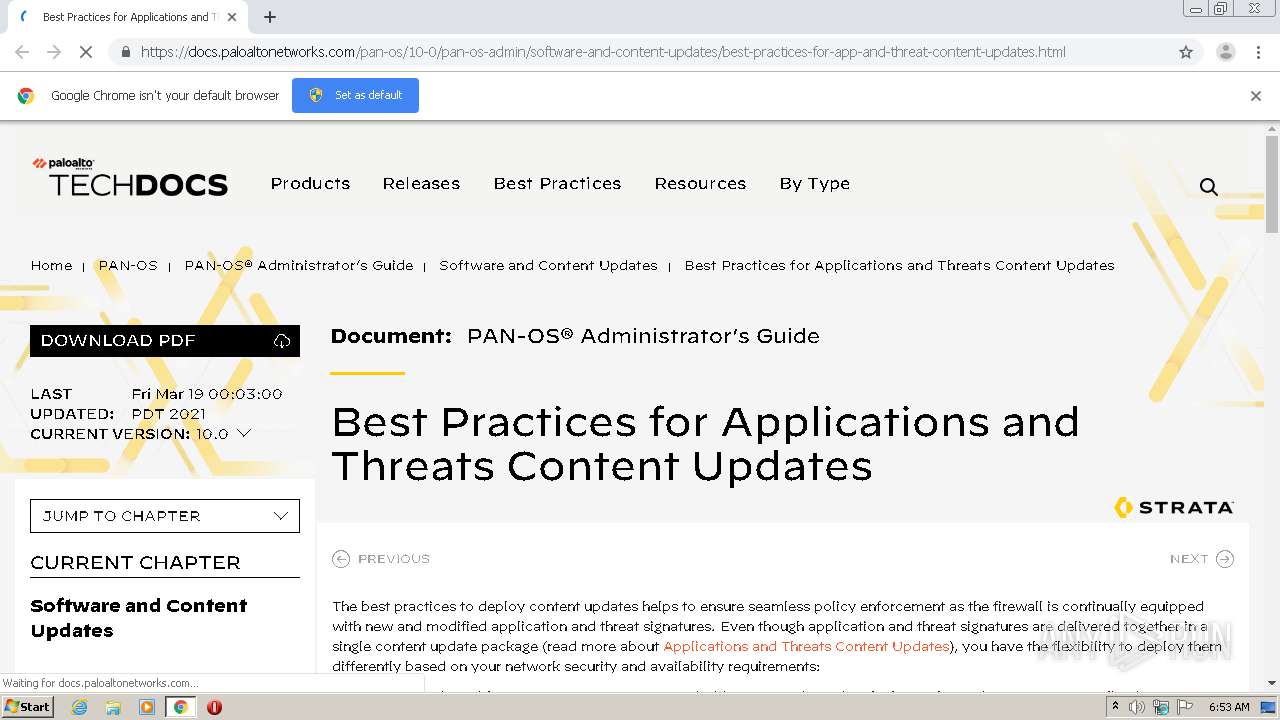The image size is (1280, 720).
Task: Click the browser back arrow
Action: 22,52
